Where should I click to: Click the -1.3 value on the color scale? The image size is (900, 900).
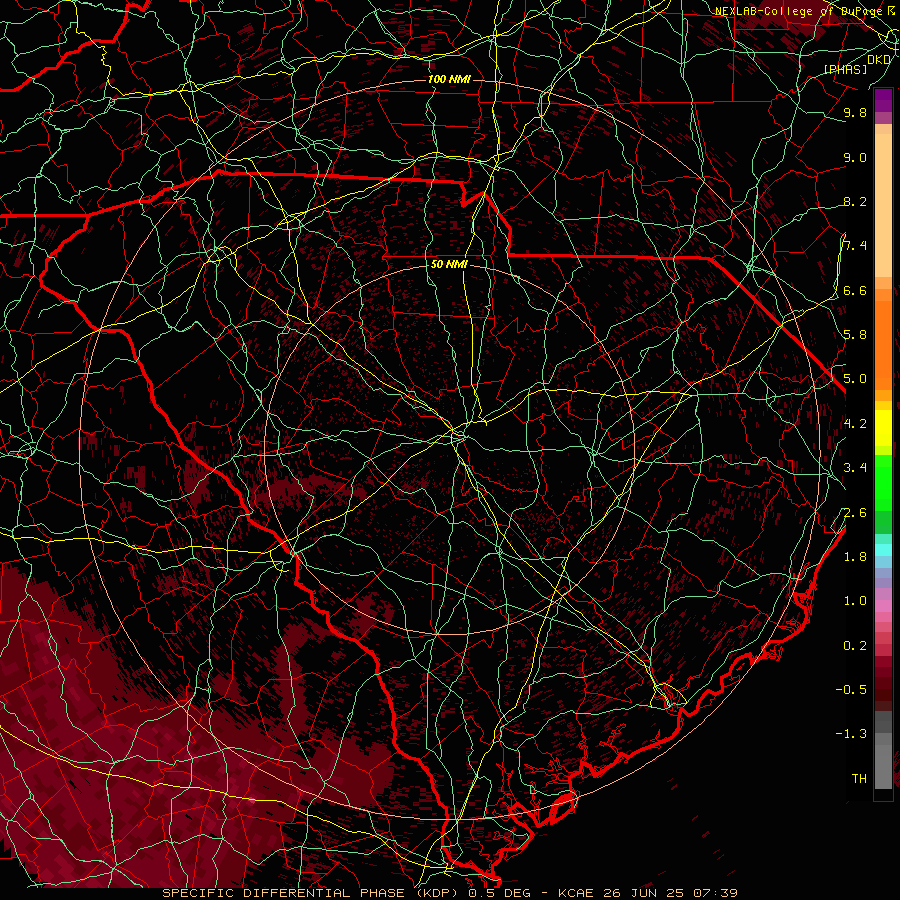pos(851,734)
